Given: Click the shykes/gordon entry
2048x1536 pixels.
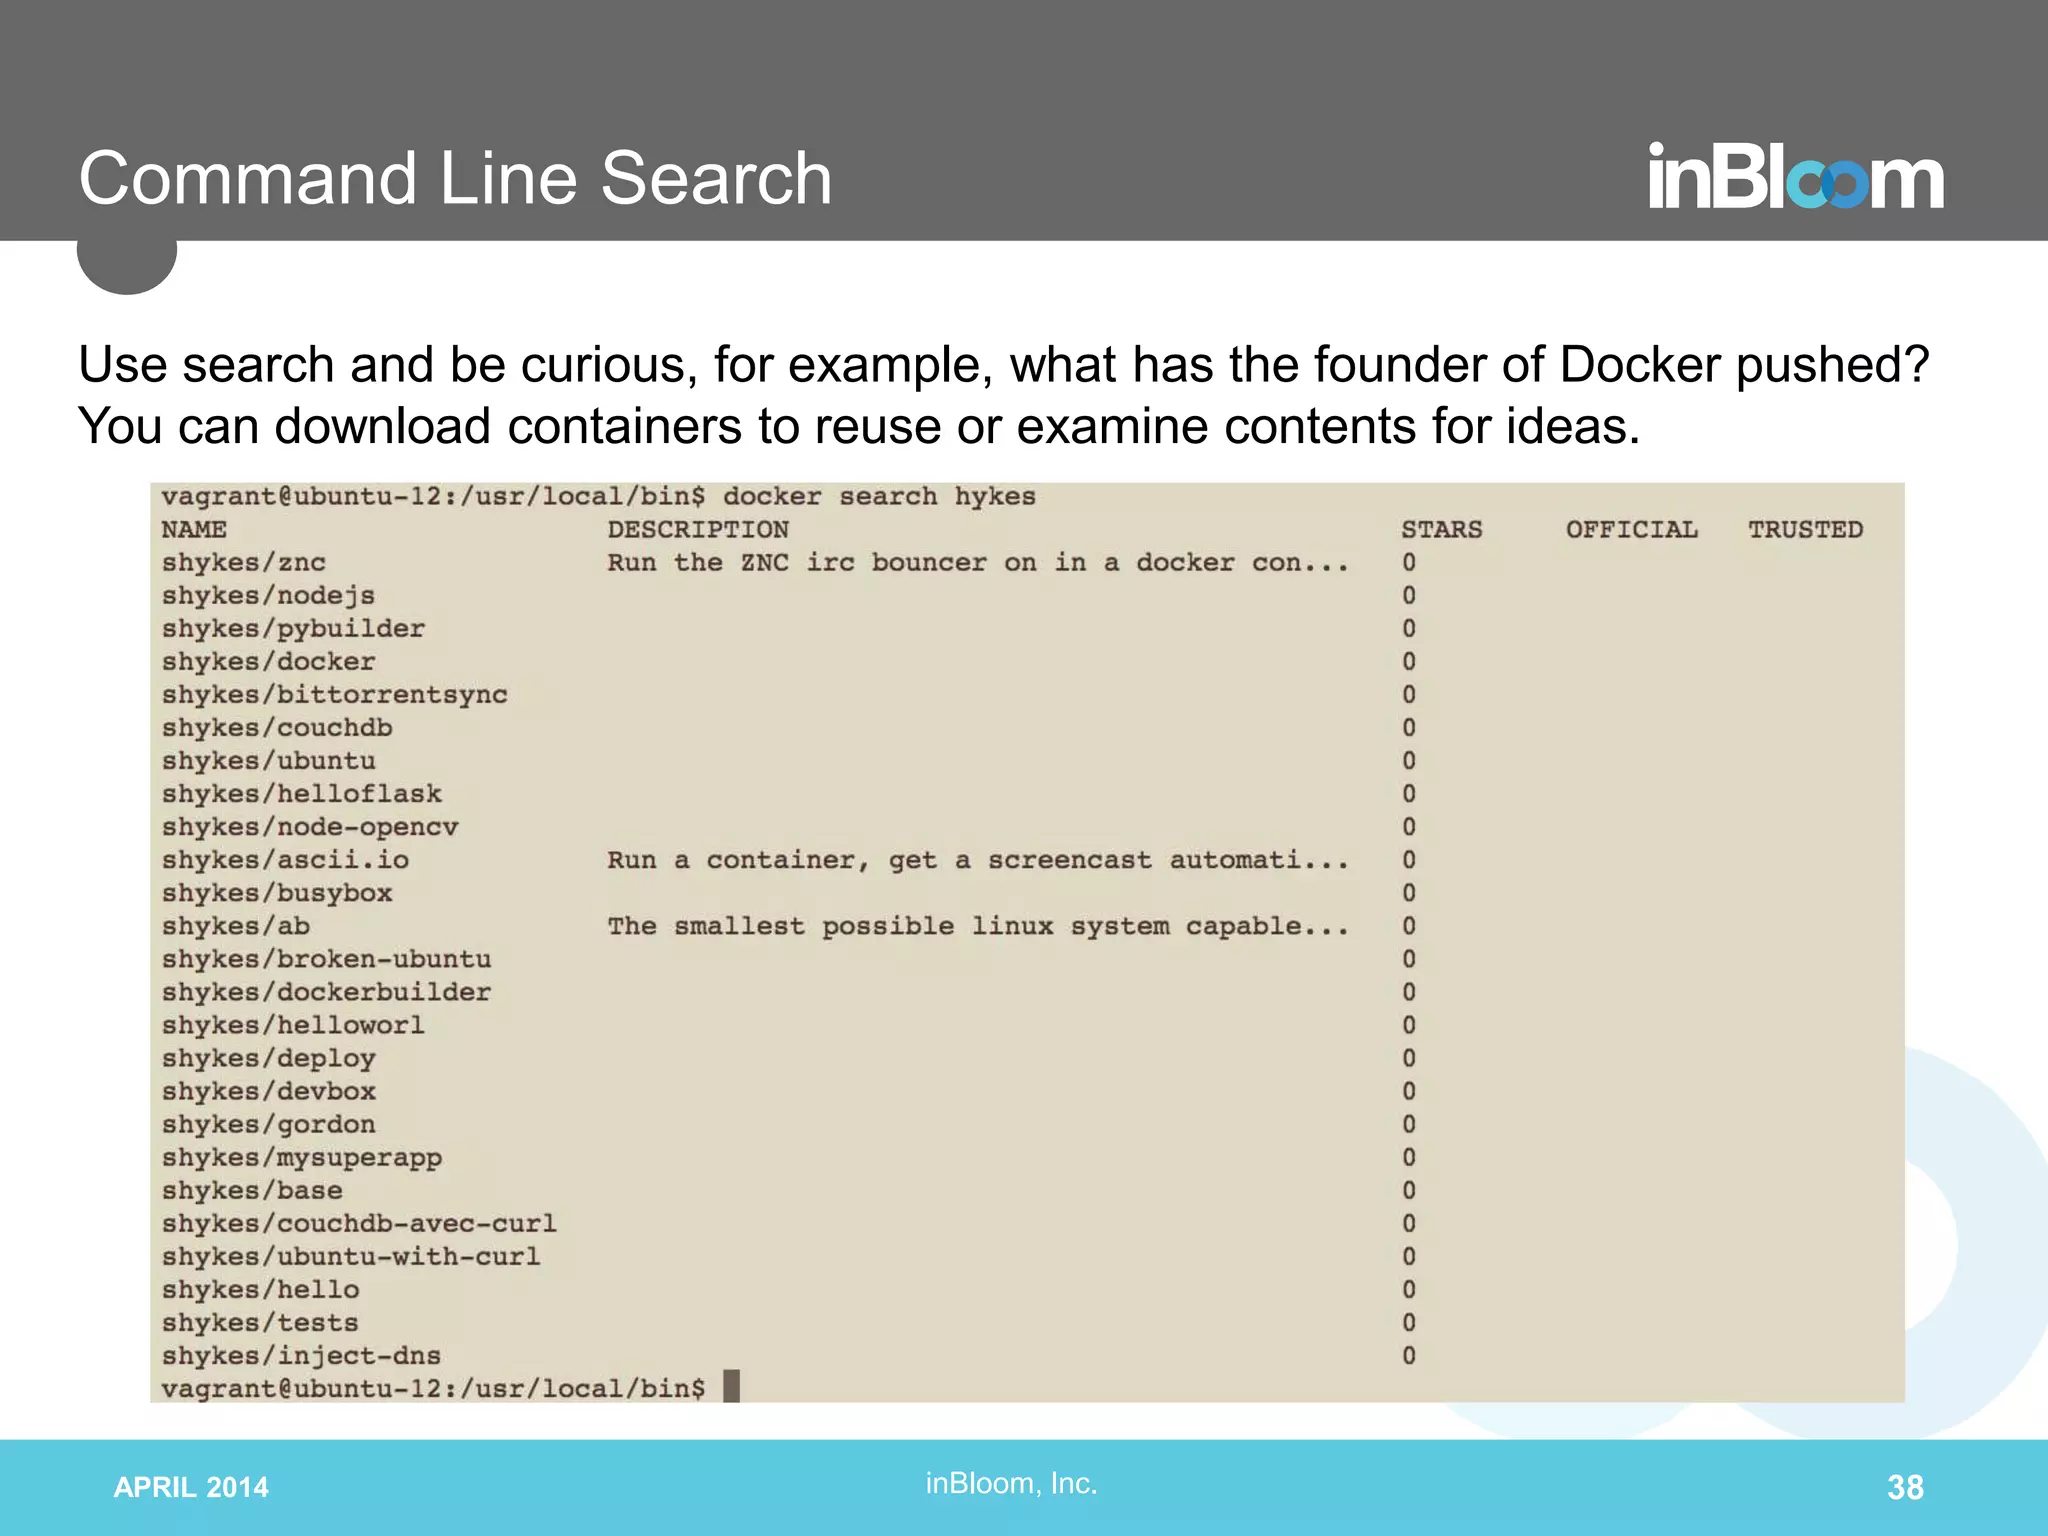Looking at the screenshot, I should [x=268, y=1124].
